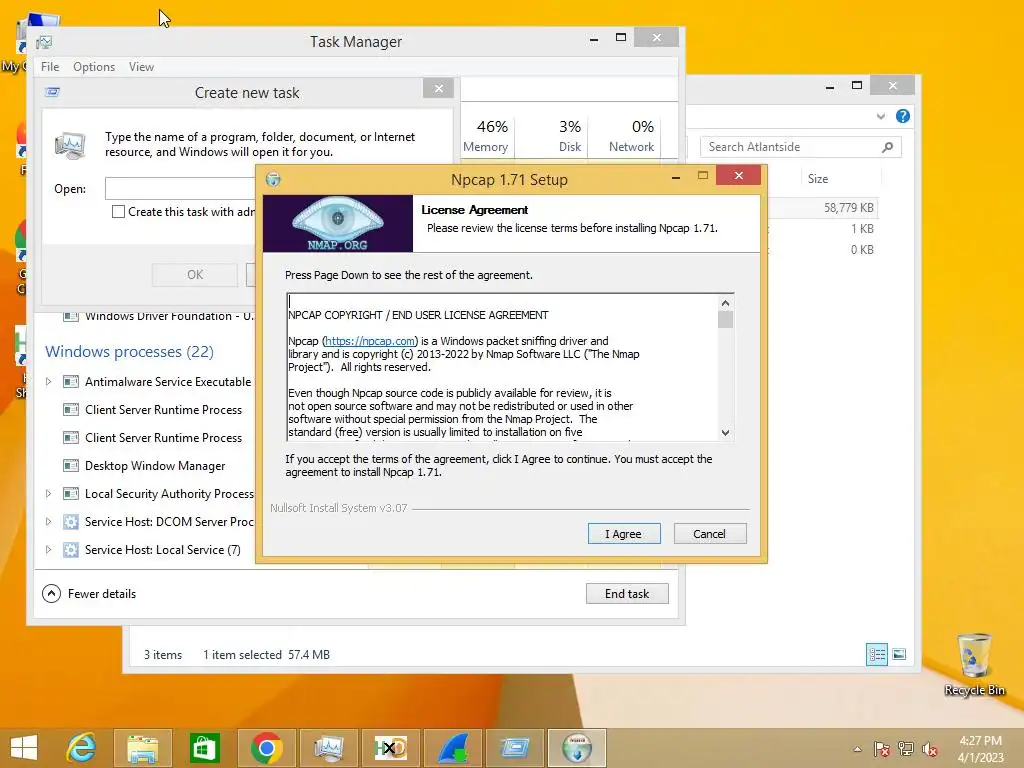Open Task Manager File menu
The width and height of the screenshot is (1024, 768).
coord(50,67)
